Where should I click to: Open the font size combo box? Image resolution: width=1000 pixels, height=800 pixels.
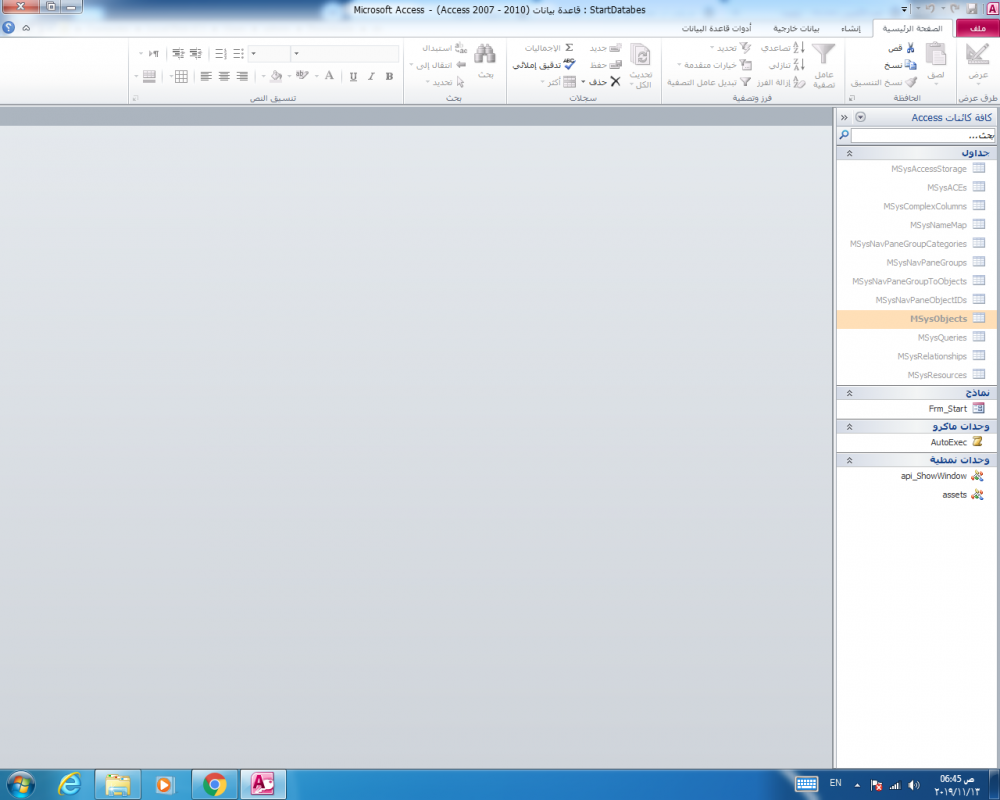270,54
